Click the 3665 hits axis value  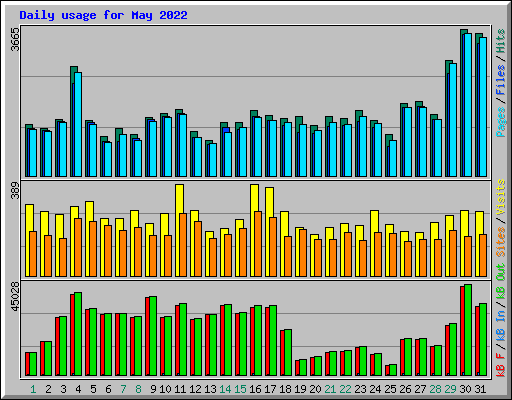15,40
